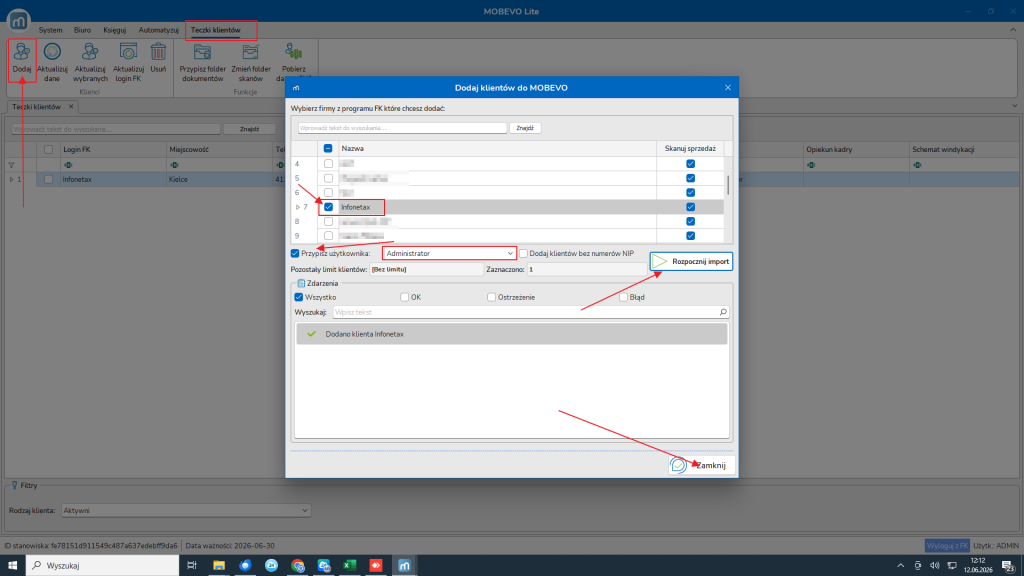The image size is (1024, 576).
Task: Open File Explorer from the taskbar
Action: pyautogui.click(x=219, y=566)
